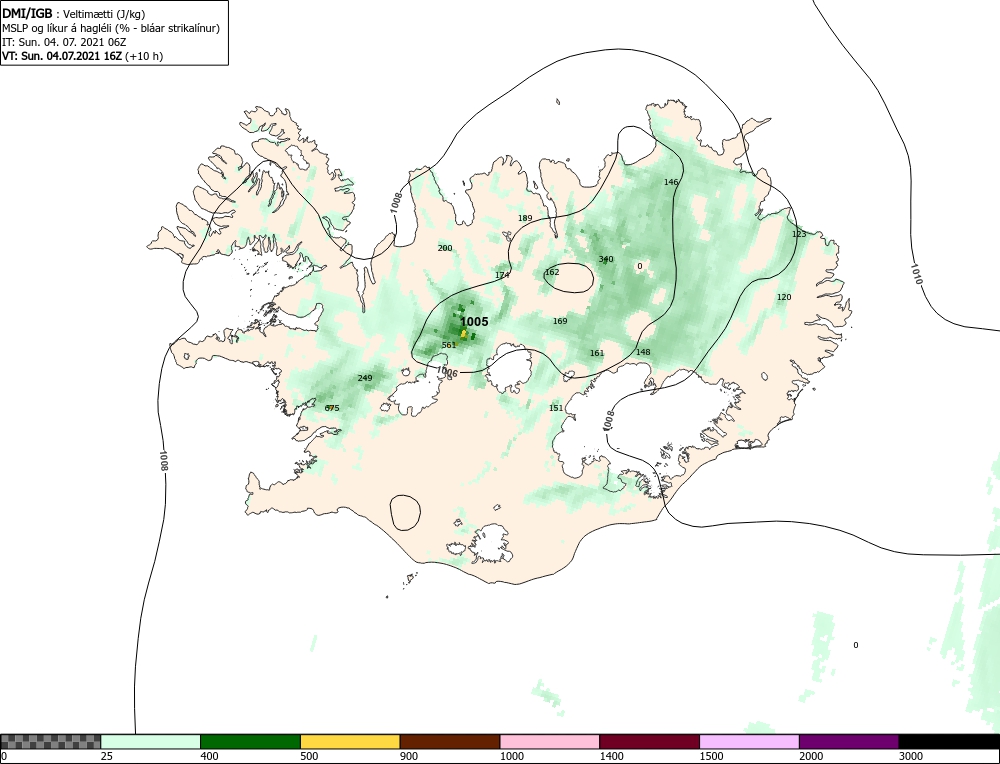Click the 189 value on the map

(x=525, y=218)
